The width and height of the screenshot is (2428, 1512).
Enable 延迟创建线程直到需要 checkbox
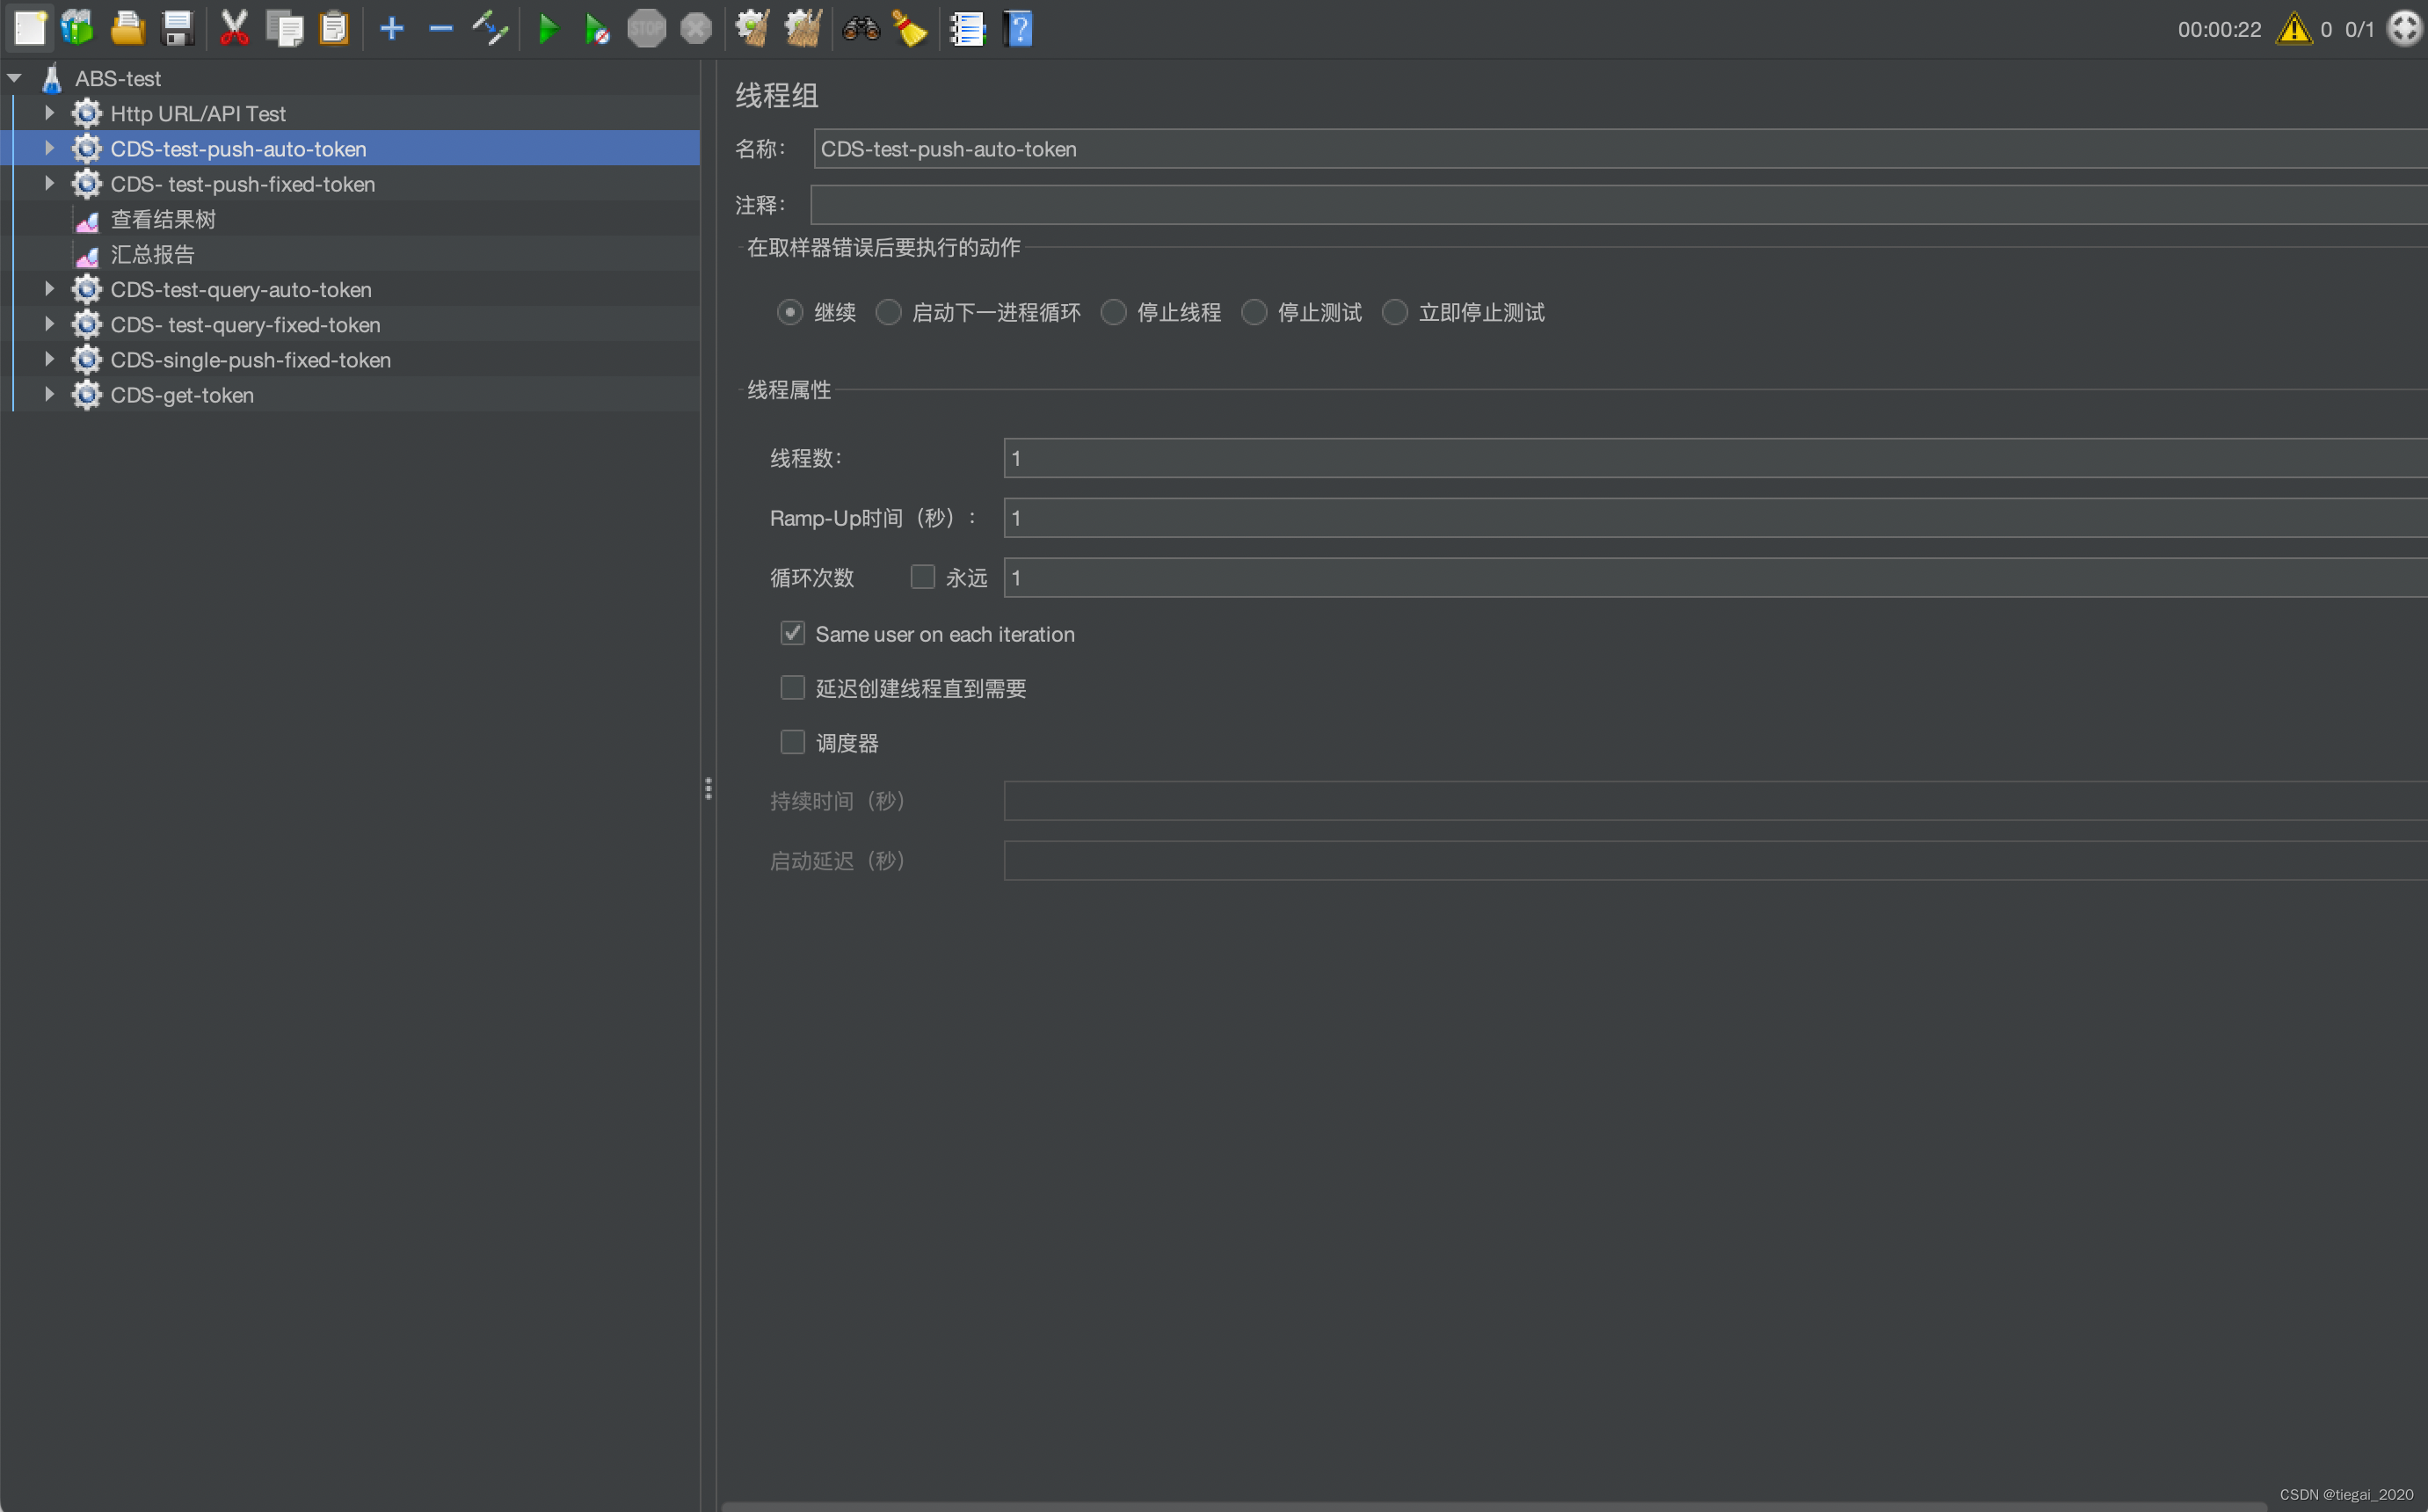tap(794, 688)
